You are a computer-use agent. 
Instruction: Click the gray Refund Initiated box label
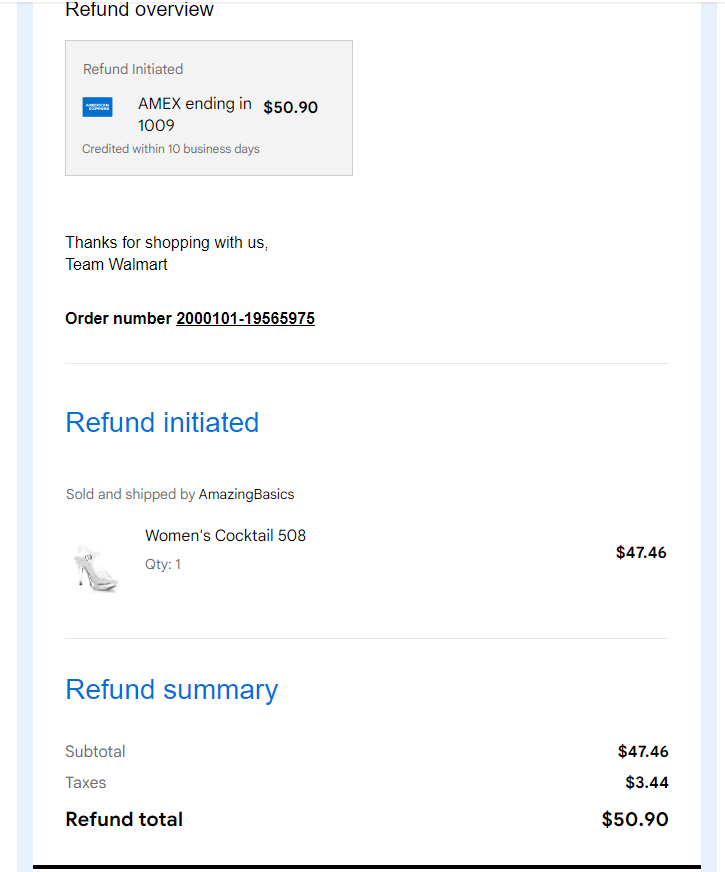coord(133,69)
